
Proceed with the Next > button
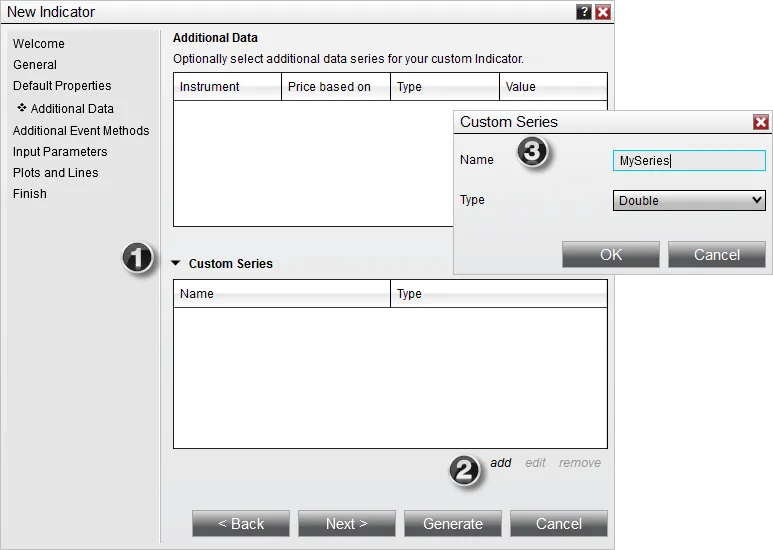click(x=347, y=523)
